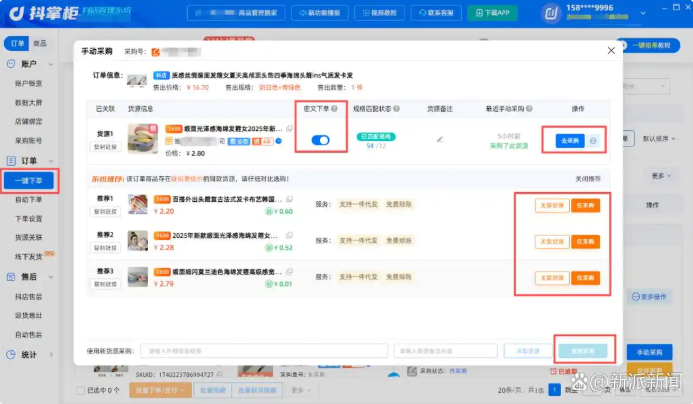Click the blue 去采购 button
Image resolution: width=693 pixels, height=404 pixels.
pyautogui.click(x=570, y=141)
